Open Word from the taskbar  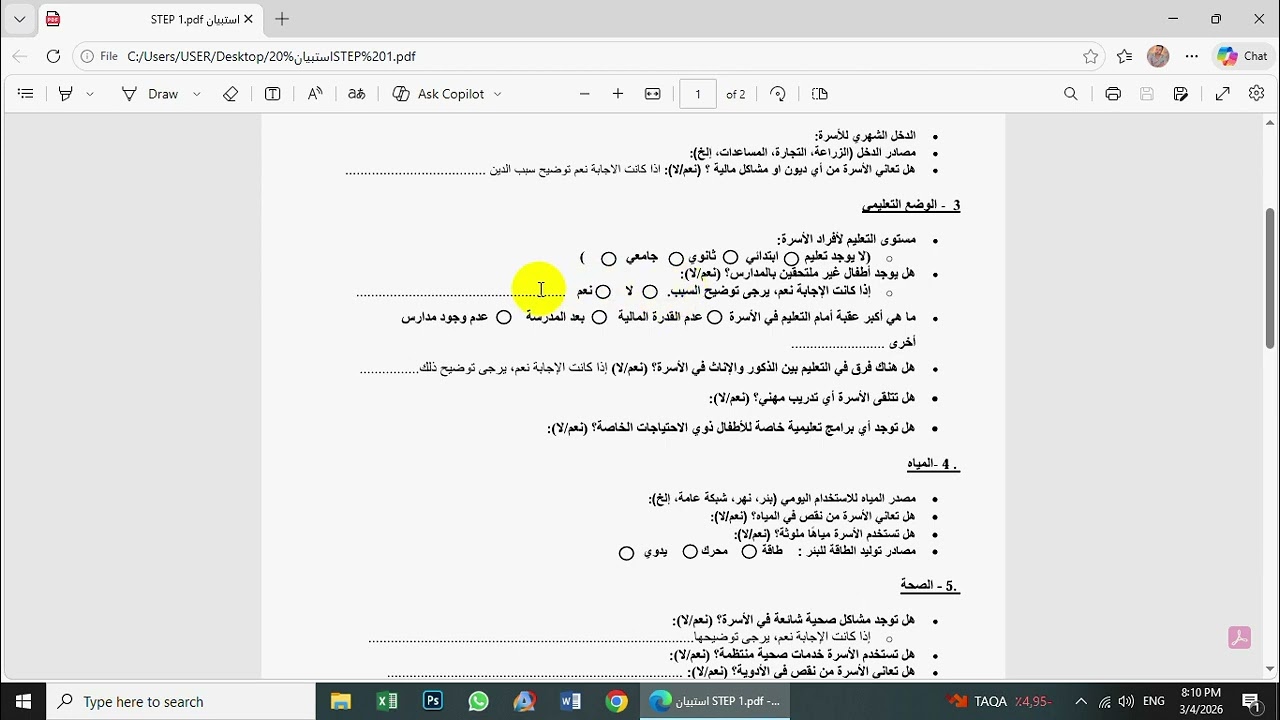[571, 701]
